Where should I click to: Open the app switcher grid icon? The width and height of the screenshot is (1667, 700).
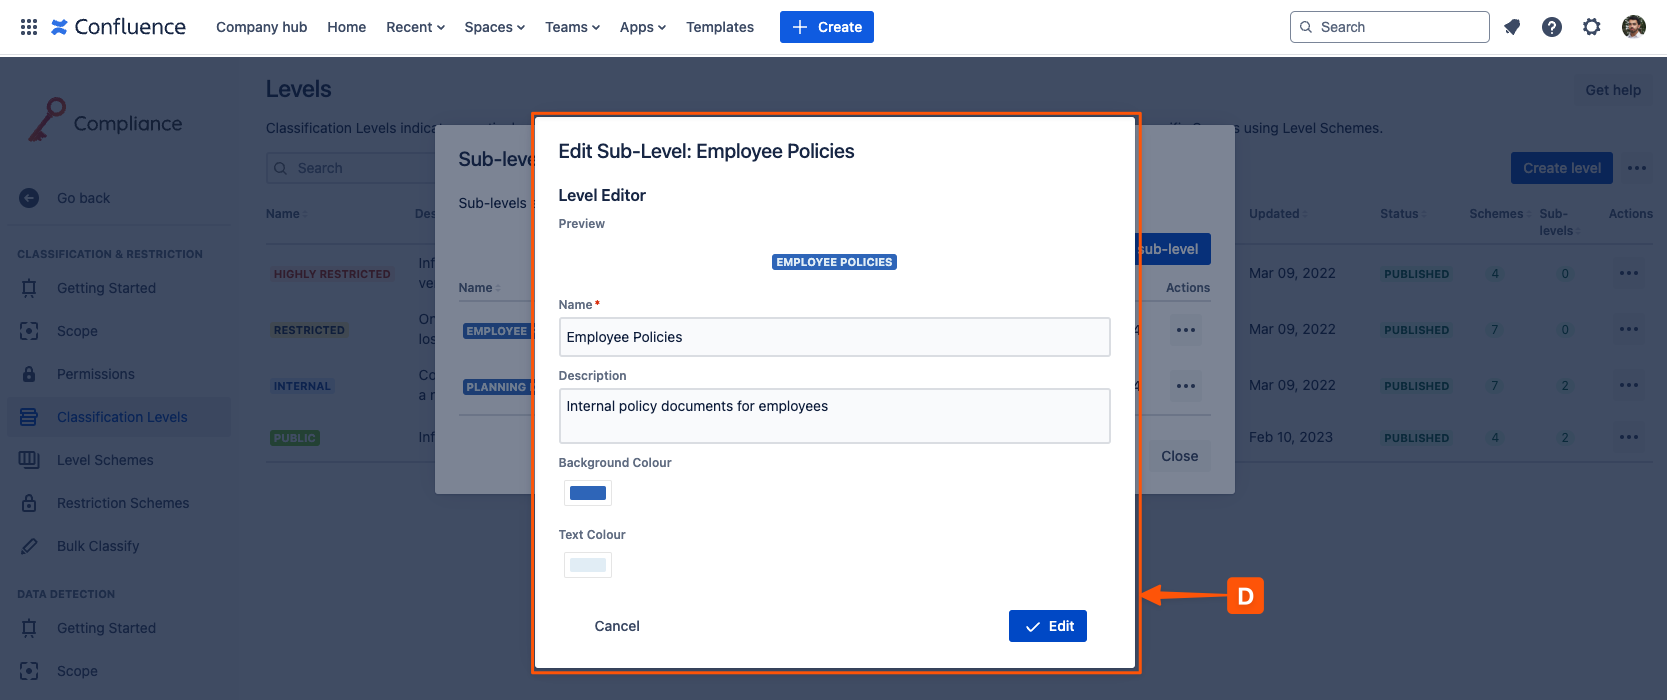point(29,27)
